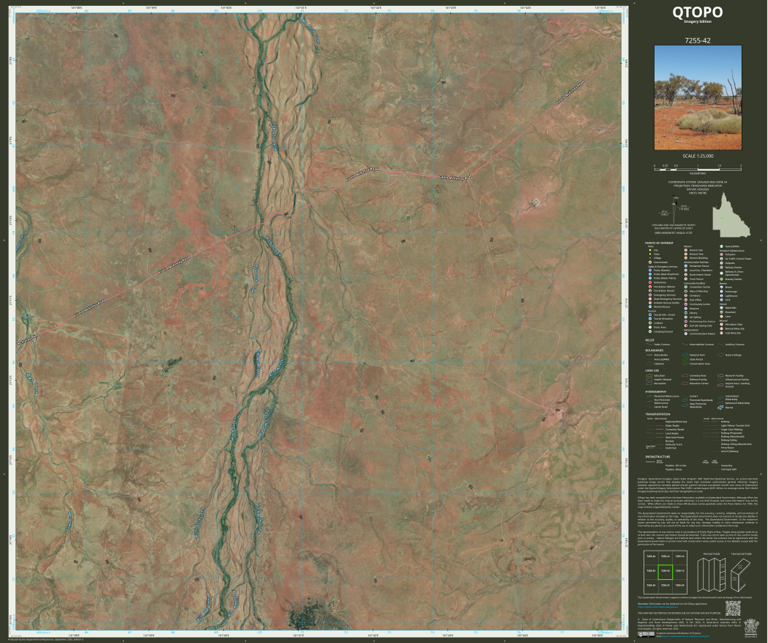Click the Museum legend icon
The height and width of the screenshot is (643, 768).
click(686, 309)
